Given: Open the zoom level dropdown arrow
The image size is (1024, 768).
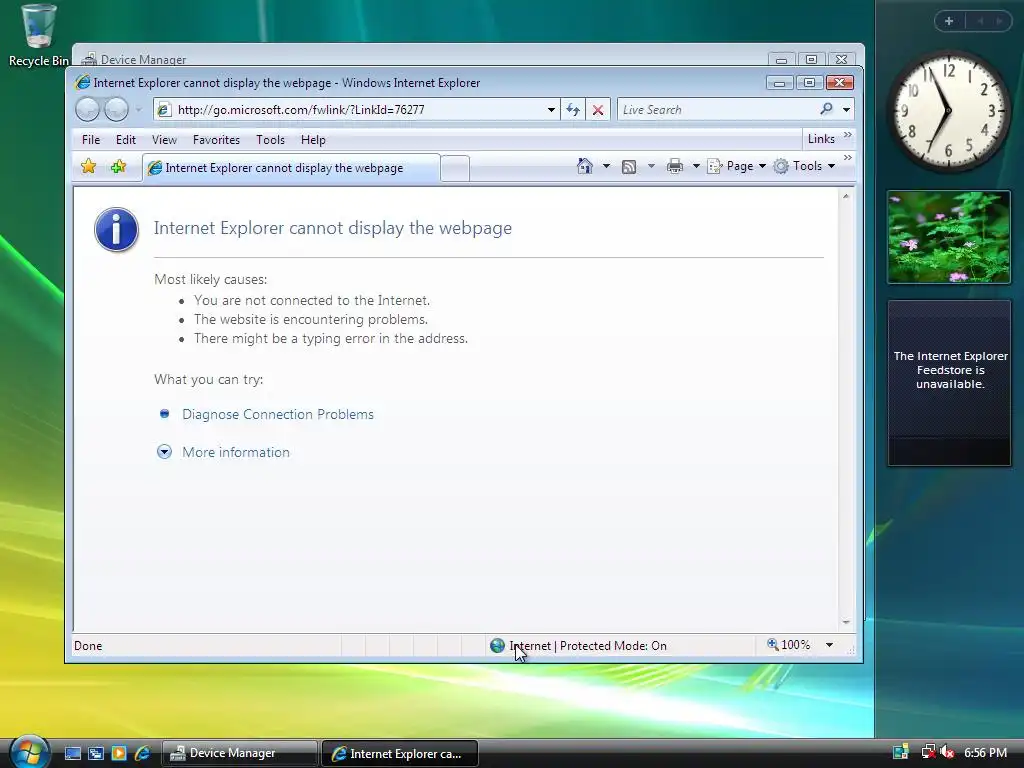Looking at the screenshot, I should point(829,645).
